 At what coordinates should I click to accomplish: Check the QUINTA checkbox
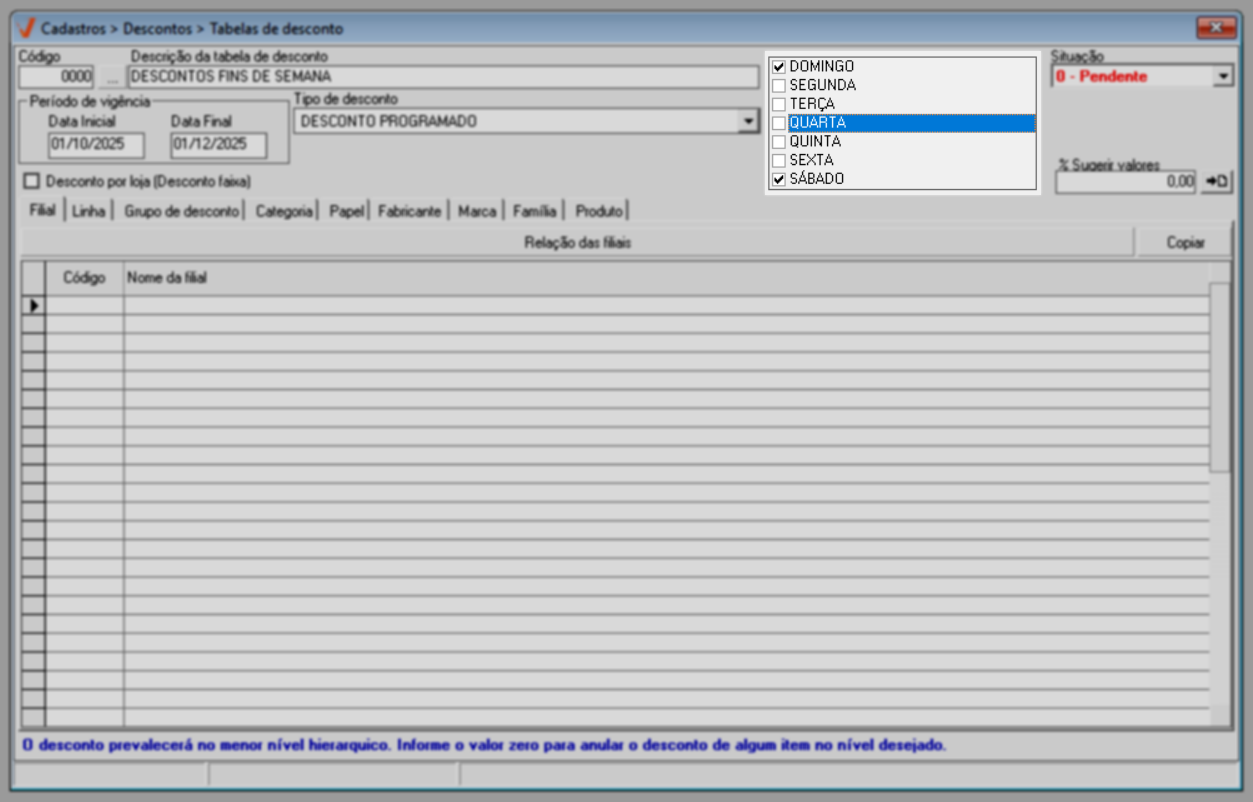(779, 141)
